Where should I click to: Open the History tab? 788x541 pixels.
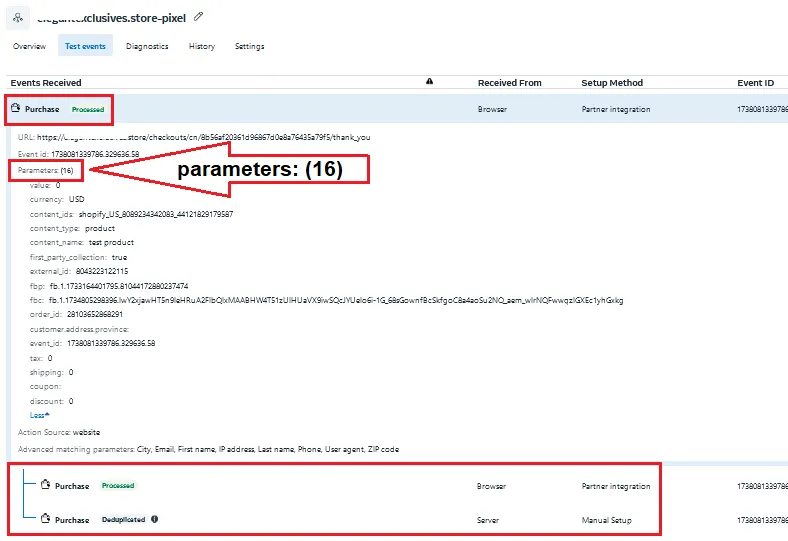[x=202, y=46]
